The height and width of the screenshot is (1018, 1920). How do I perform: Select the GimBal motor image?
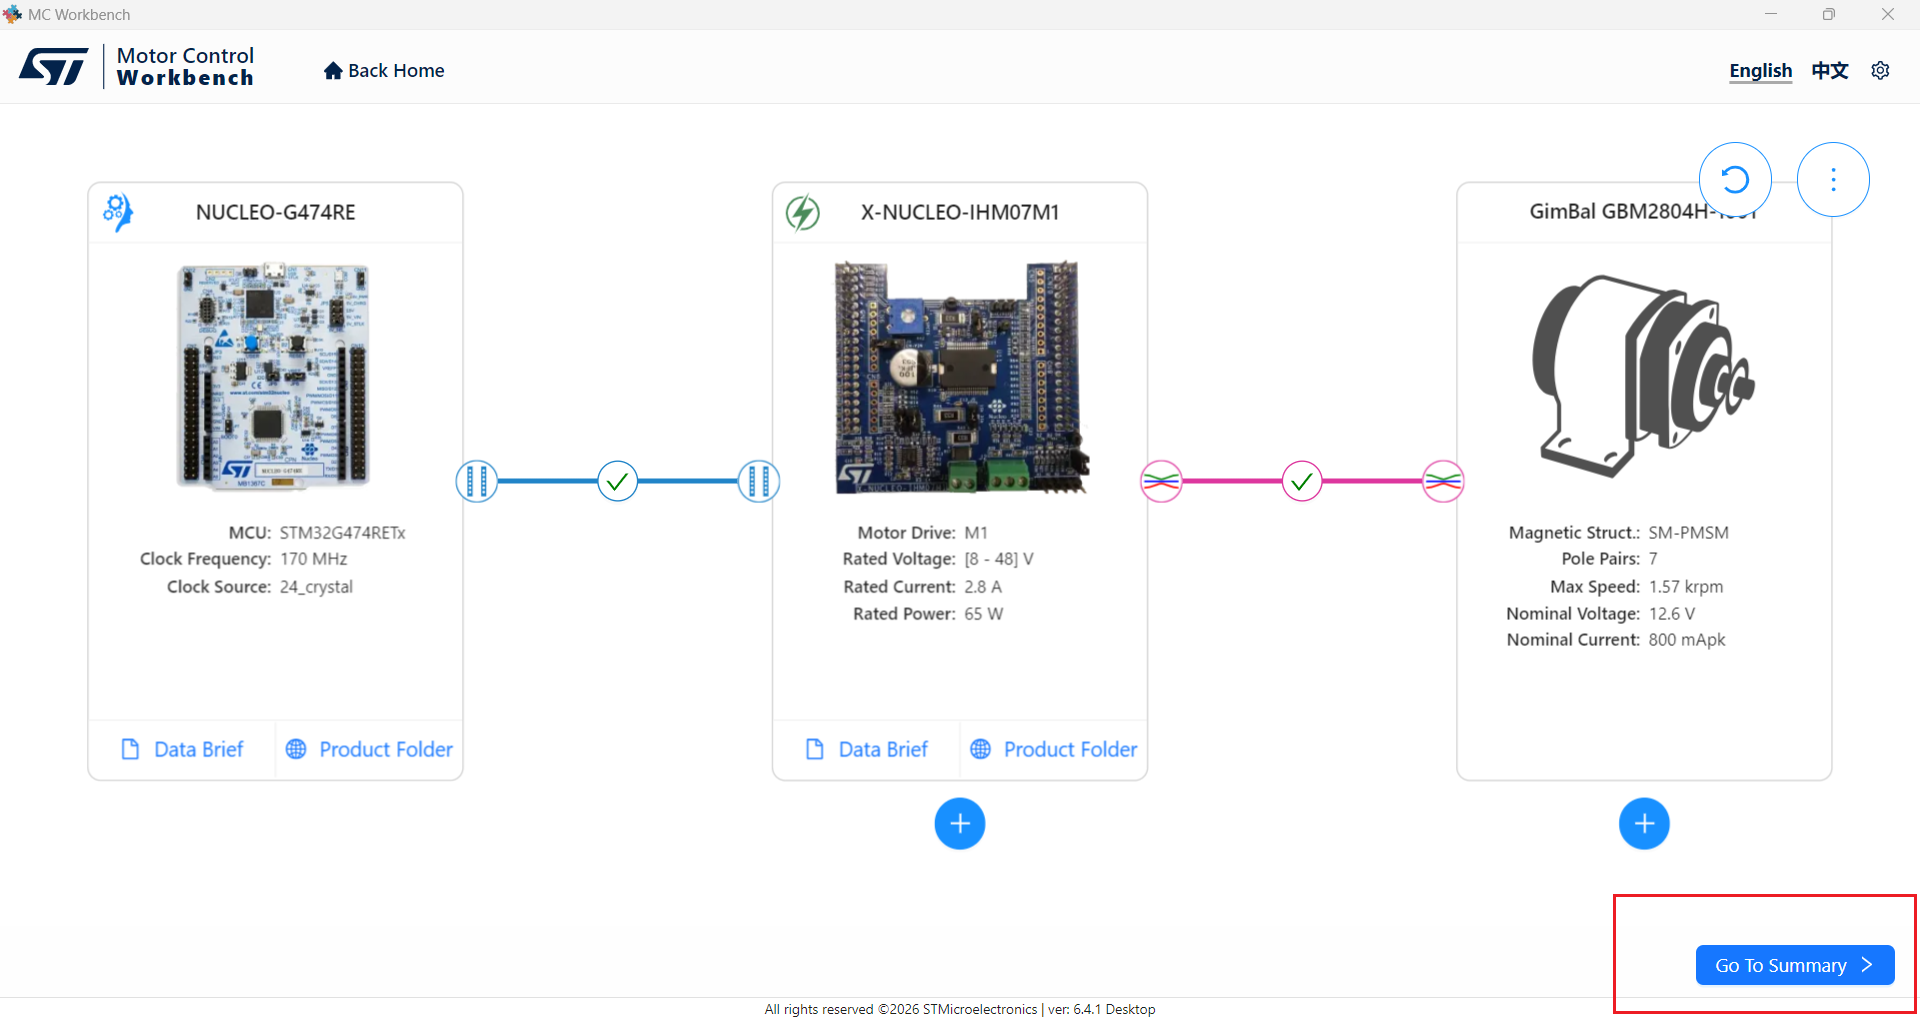[x=1644, y=375]
